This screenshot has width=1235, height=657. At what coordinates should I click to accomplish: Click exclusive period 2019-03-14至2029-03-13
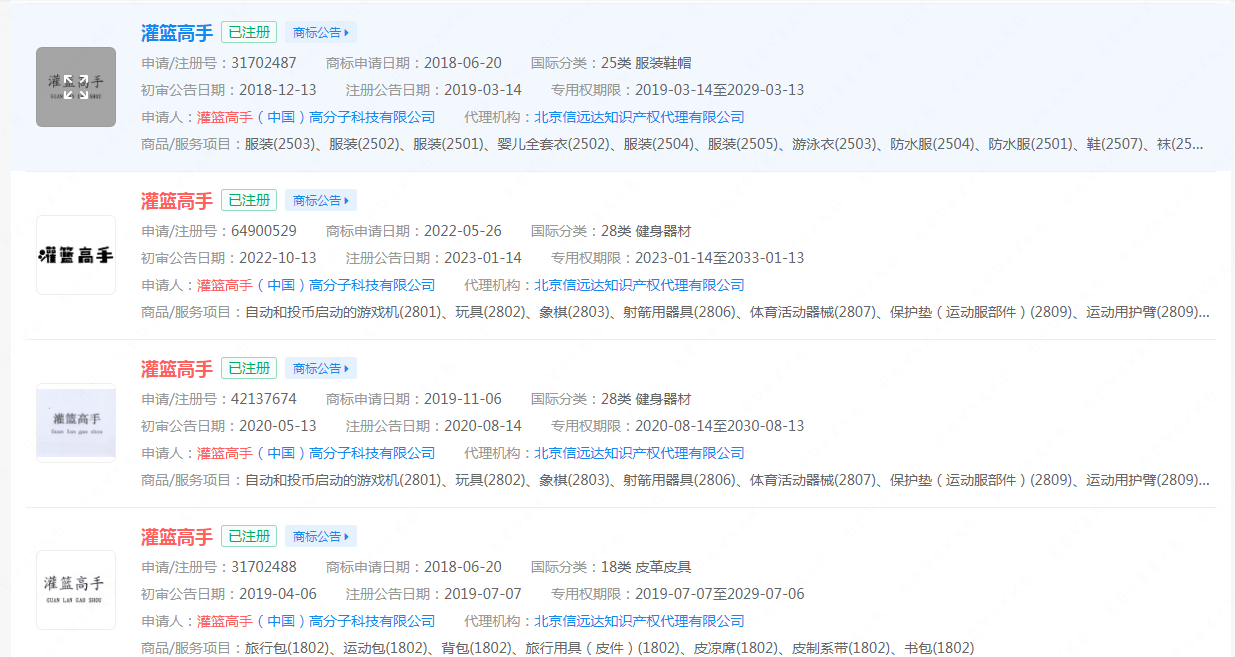720,89
